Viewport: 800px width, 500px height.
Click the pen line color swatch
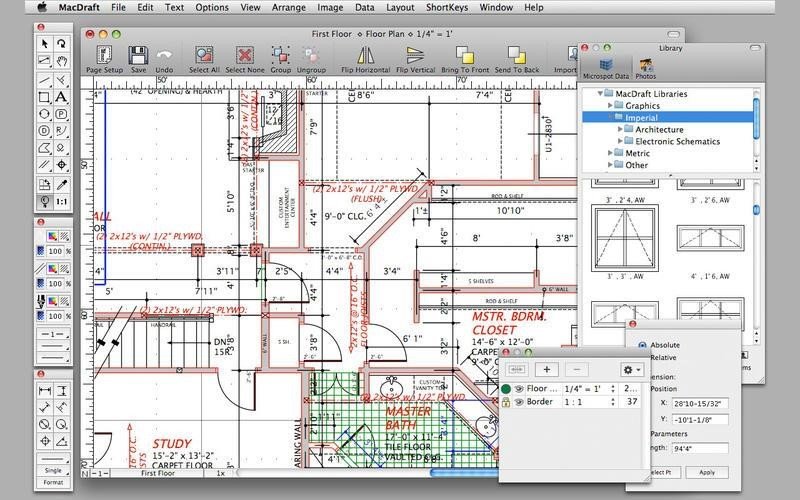coord(52,268)
